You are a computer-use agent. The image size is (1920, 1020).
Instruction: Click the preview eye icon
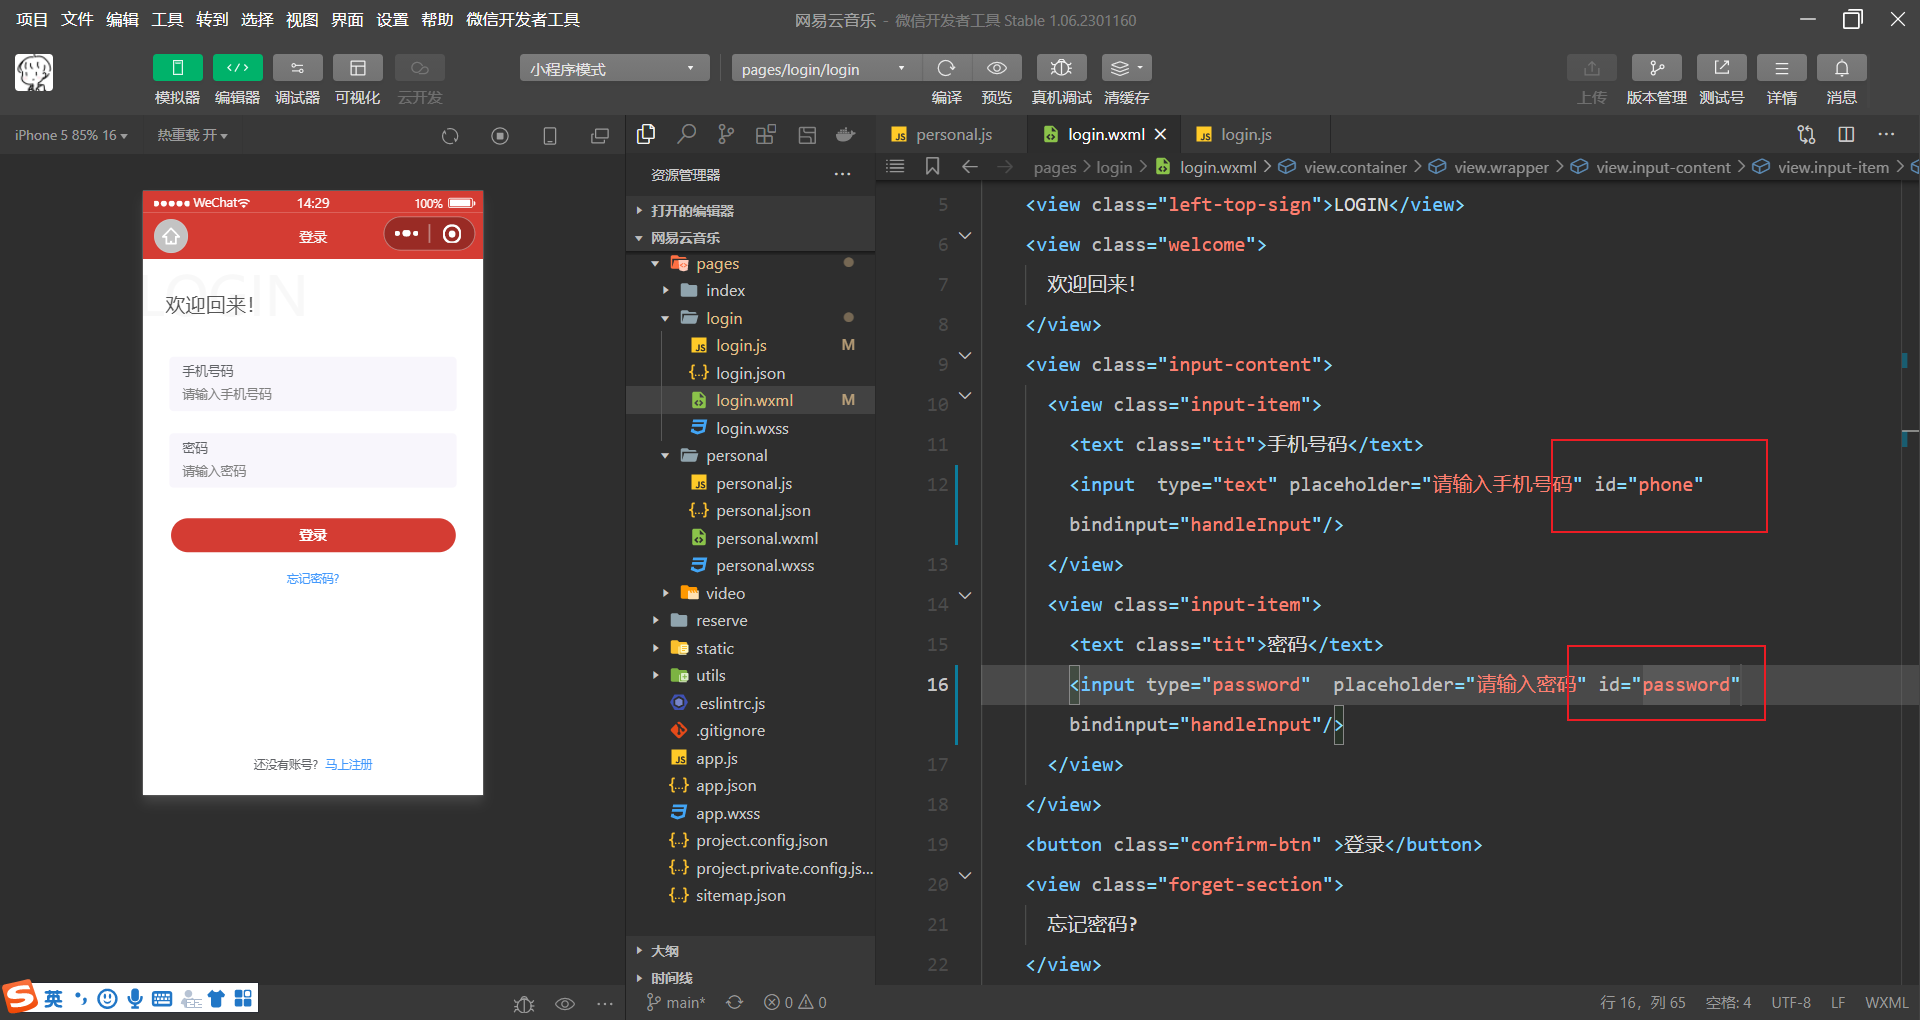coord(997,67)
